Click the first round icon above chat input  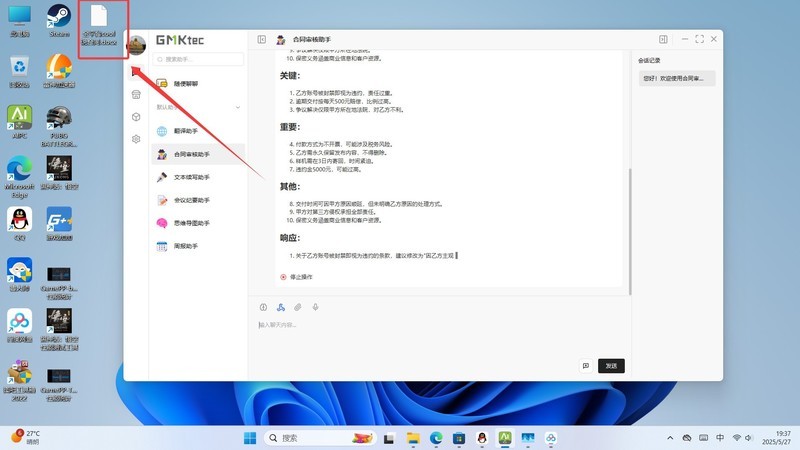point(263,307)
